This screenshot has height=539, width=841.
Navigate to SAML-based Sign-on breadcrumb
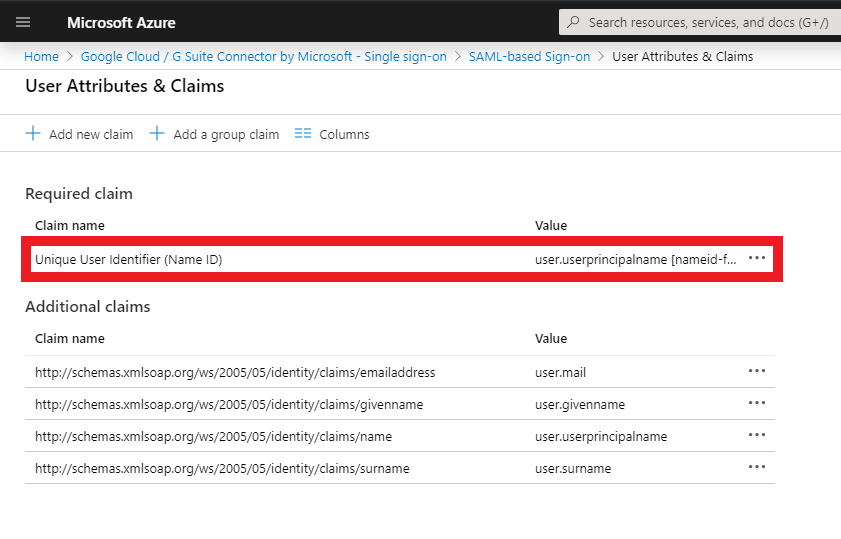coord(529,57)
